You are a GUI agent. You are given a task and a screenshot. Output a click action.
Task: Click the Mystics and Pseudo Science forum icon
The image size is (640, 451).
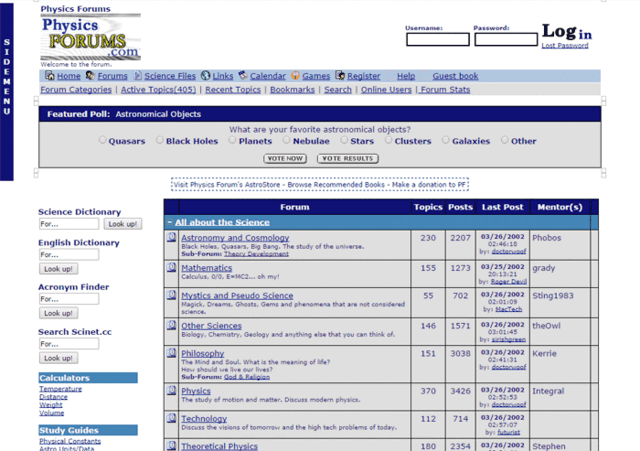[171, 295]
